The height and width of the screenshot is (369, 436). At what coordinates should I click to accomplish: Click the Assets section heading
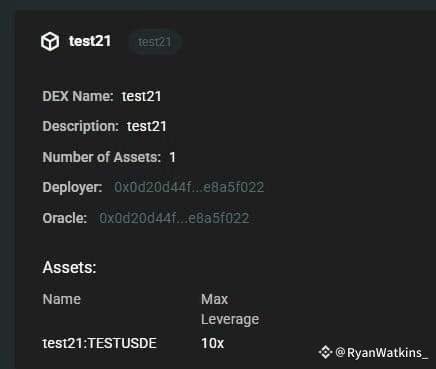click(x=69, y=268)
